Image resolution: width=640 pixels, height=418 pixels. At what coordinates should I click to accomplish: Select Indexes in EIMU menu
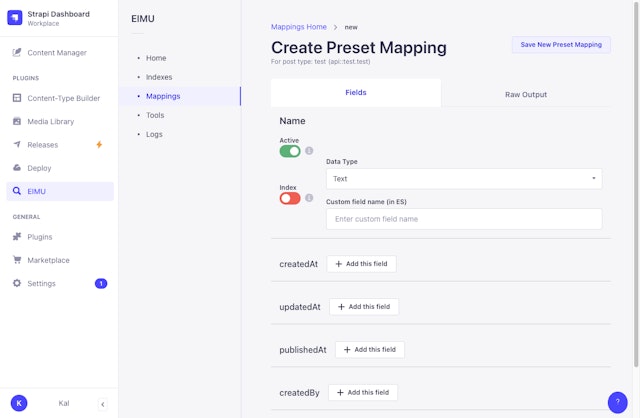click(x=159, y=77)
